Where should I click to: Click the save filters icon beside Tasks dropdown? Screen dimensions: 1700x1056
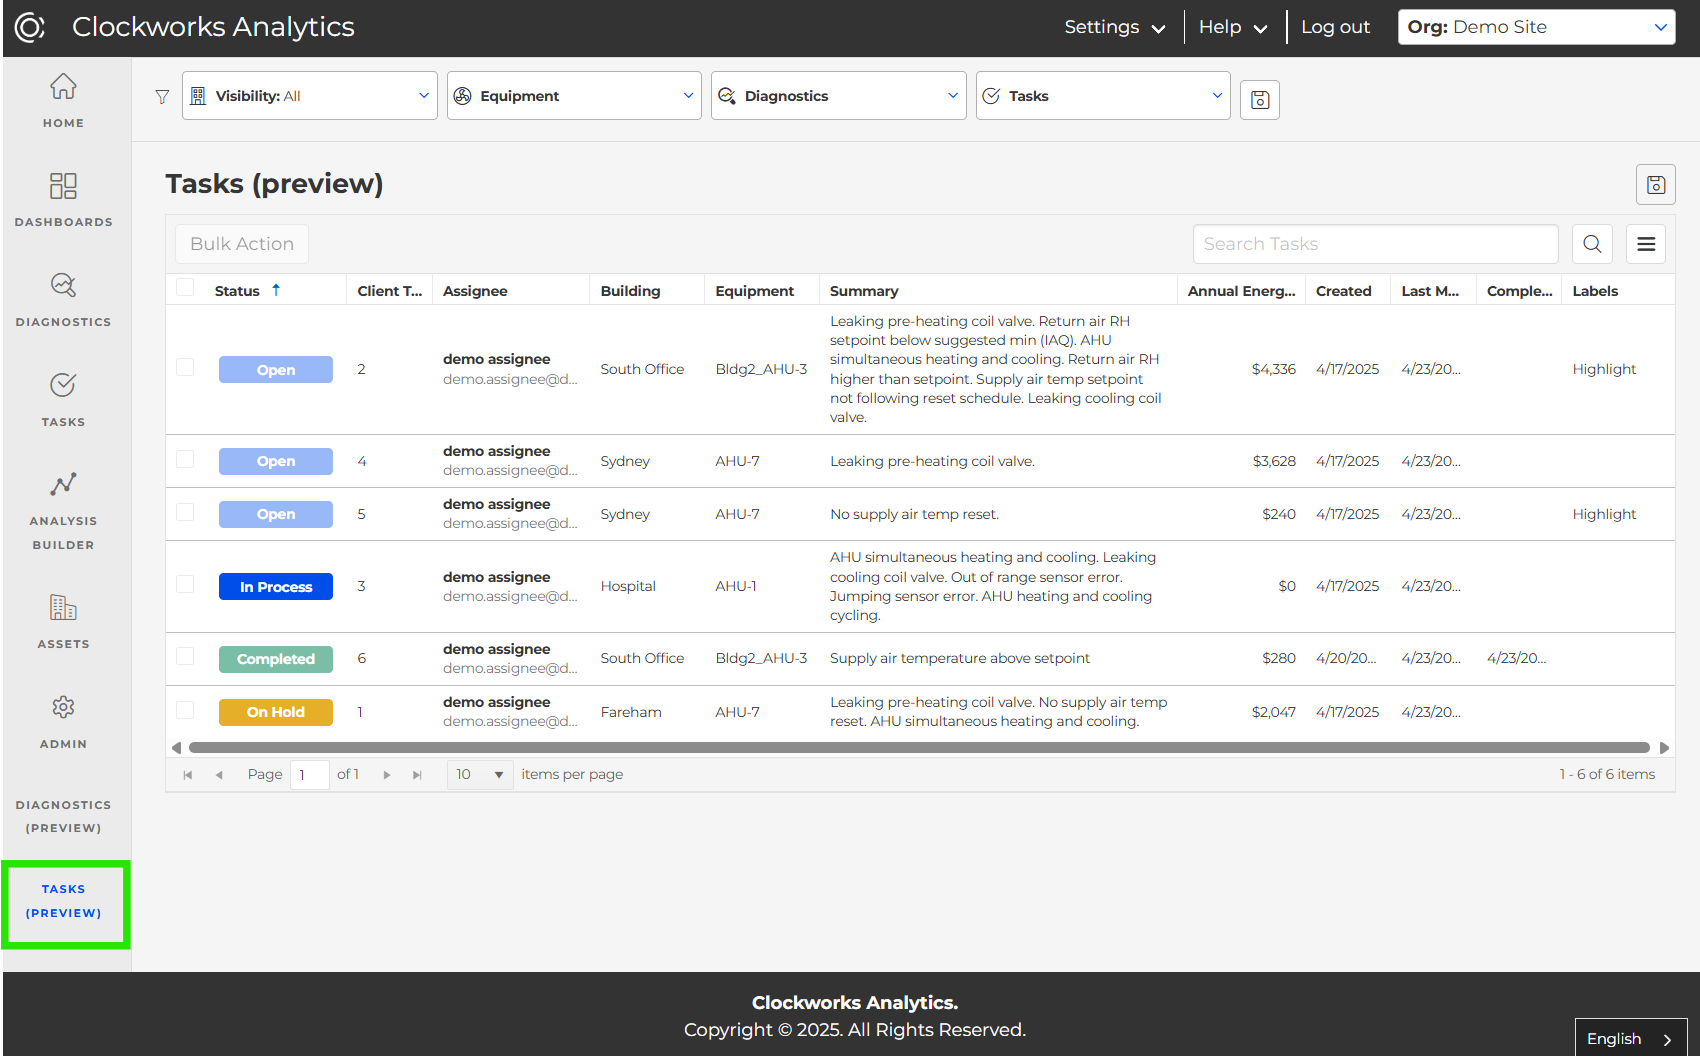tap(1260, 99)
